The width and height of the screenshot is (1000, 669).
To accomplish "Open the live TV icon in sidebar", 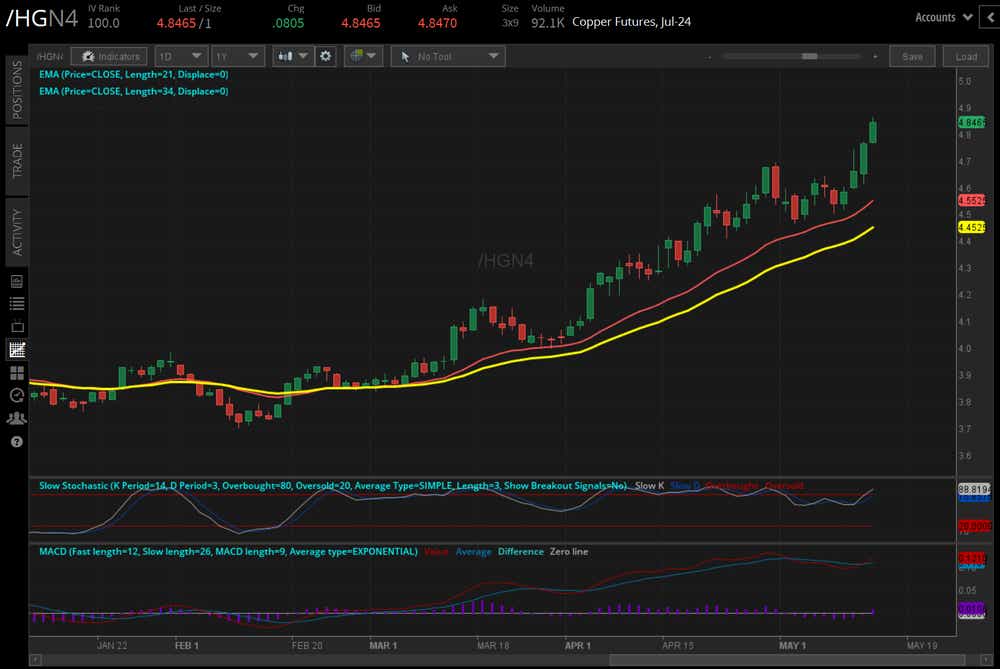I will pyautogui.click(x=17, y=326).
